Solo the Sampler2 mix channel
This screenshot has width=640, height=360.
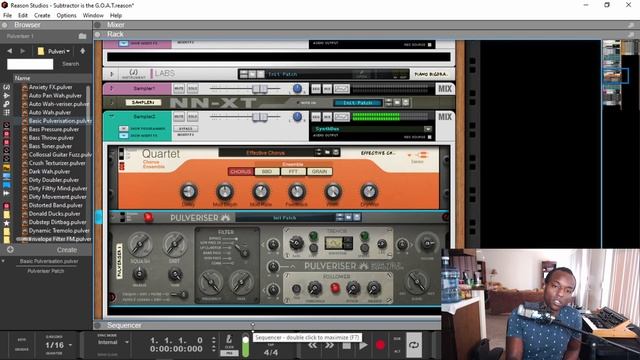click(192, 117)
